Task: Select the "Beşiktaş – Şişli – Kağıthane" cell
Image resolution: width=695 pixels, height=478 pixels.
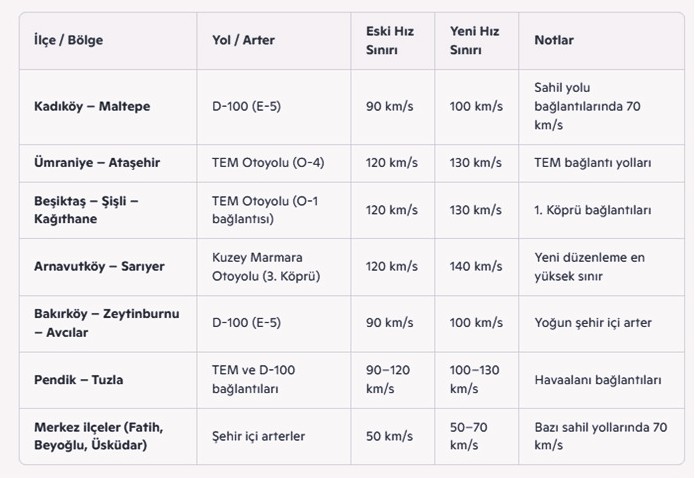Action: [x=86, y=210]
